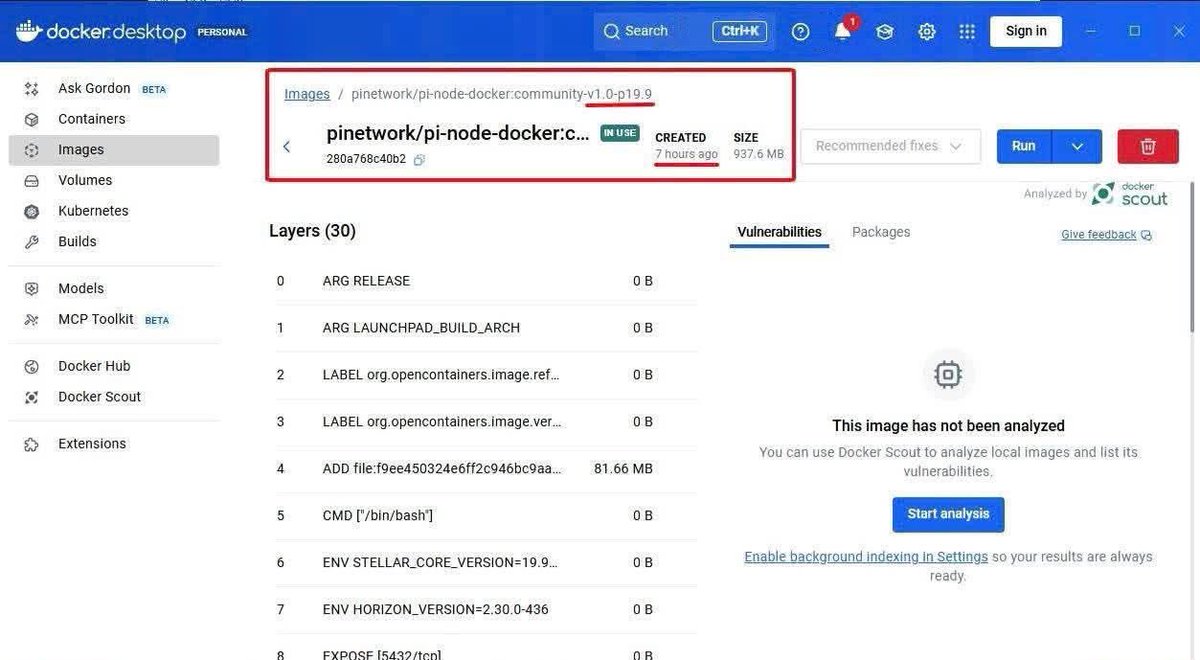Image resolution: width=1200 pixels, height=660 pixels.
Task: Click the 81.66 MB layer size
Action: [x=623, y=468]
